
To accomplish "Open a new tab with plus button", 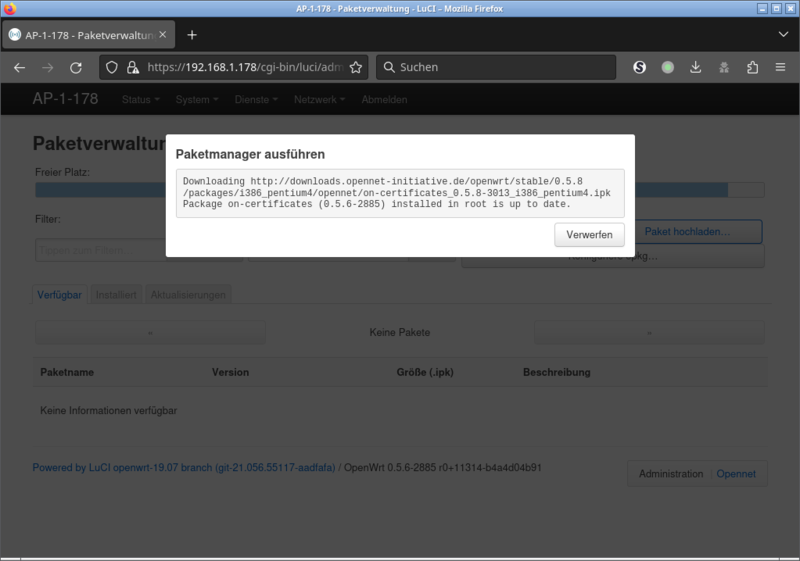I will 192,35.
